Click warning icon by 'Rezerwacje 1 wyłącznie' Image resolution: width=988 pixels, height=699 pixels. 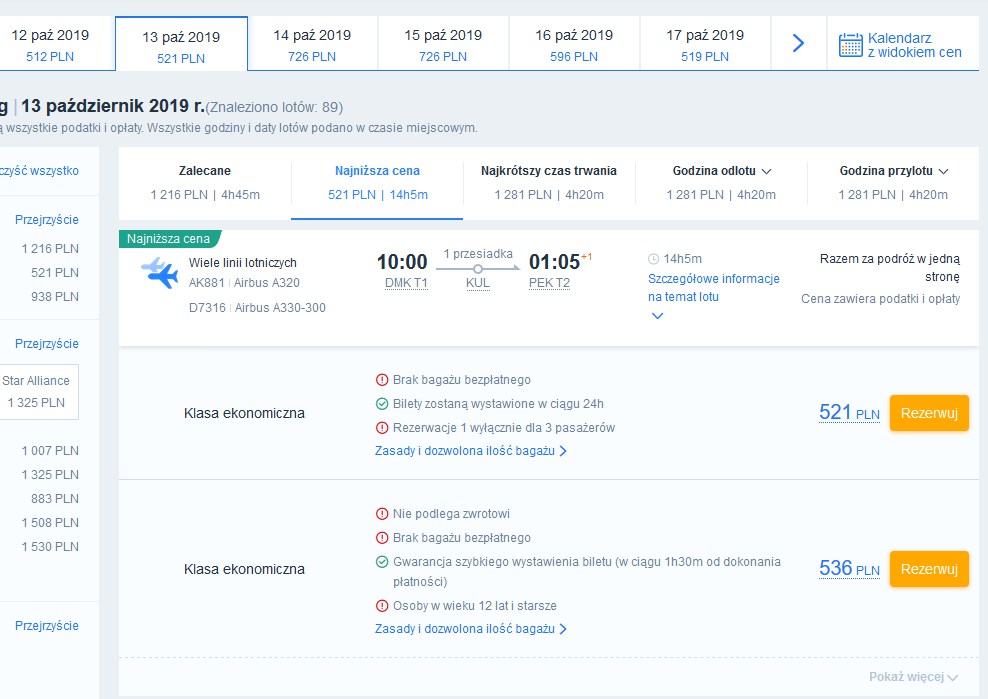click(x=382, y=428)
